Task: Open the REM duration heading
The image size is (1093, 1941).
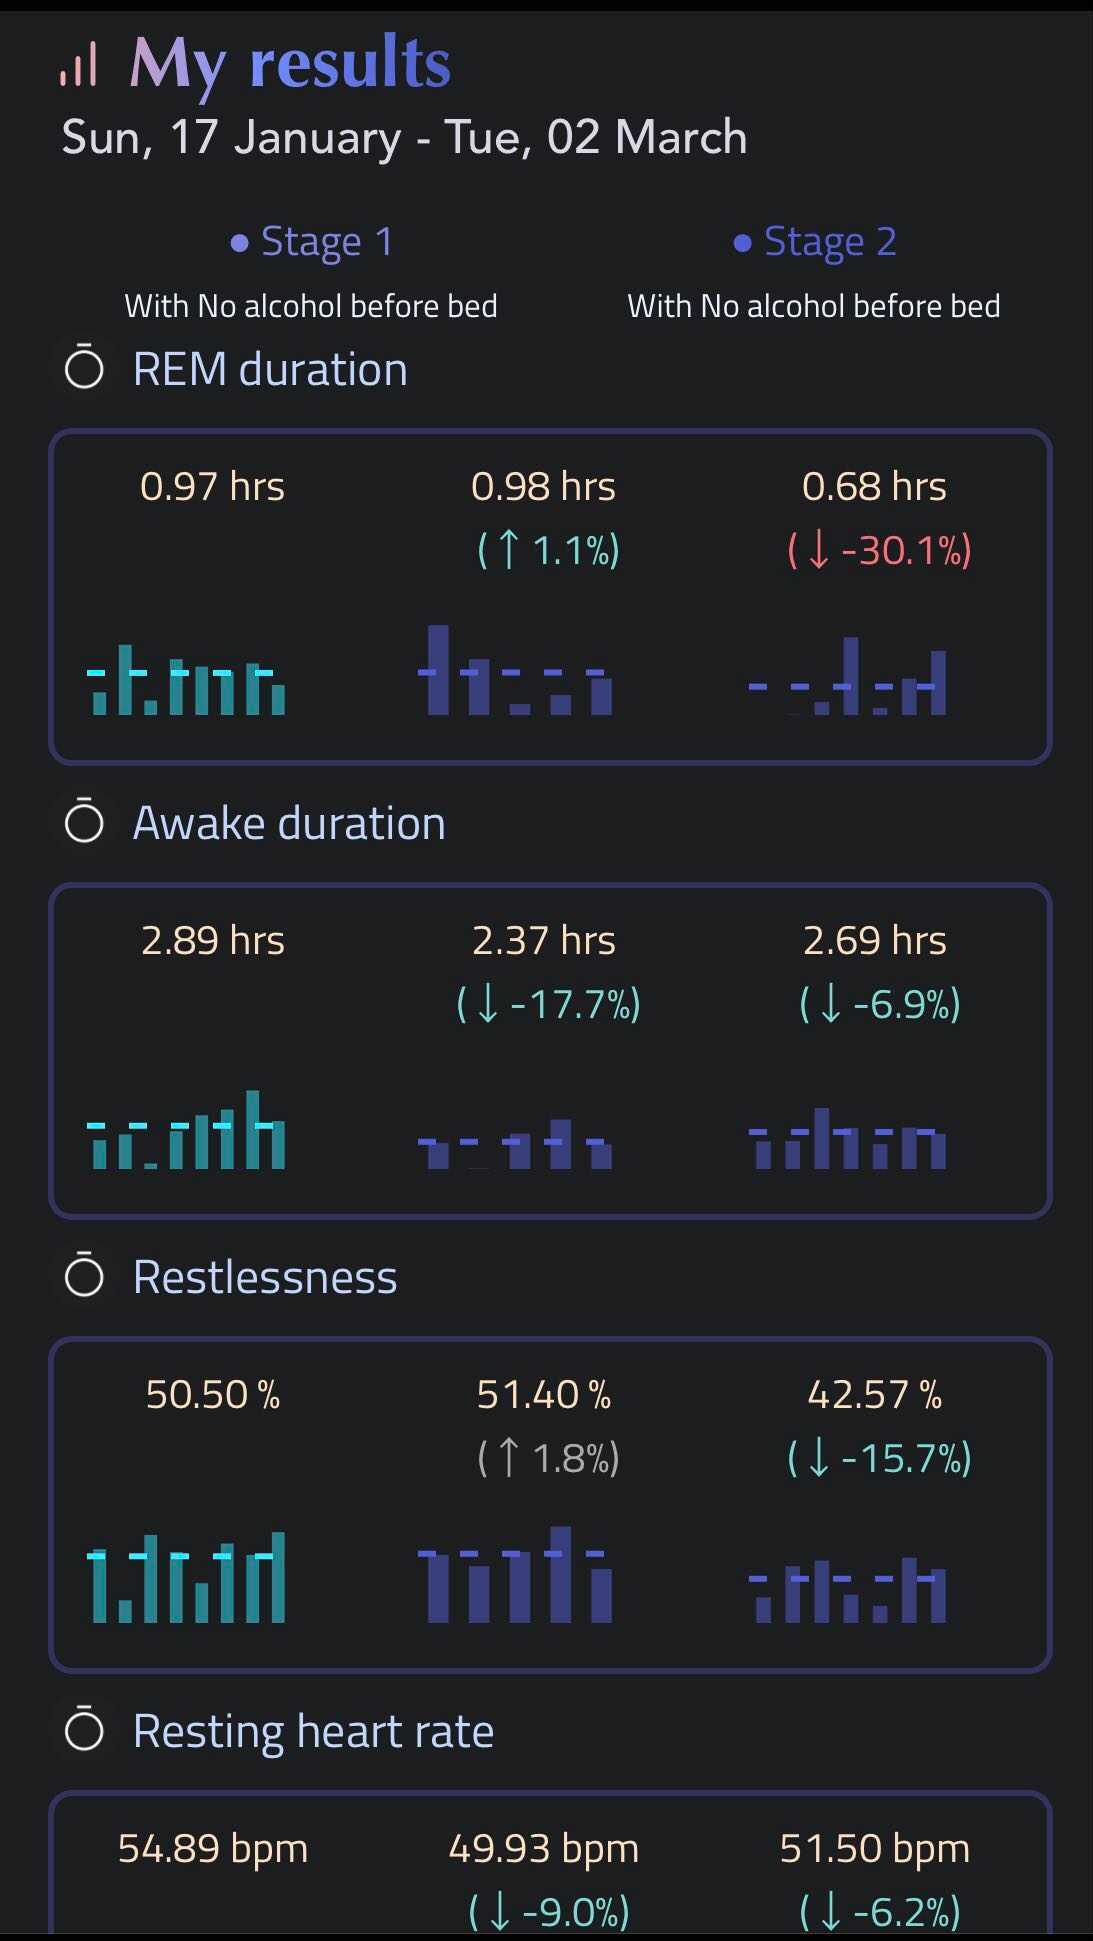Action: pos(270,369)
